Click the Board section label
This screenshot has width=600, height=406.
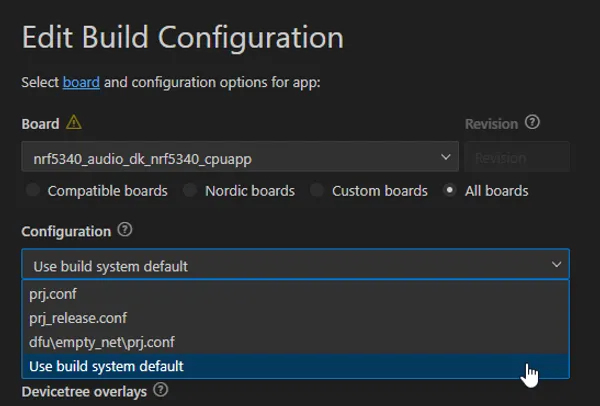tap(40, 124)
